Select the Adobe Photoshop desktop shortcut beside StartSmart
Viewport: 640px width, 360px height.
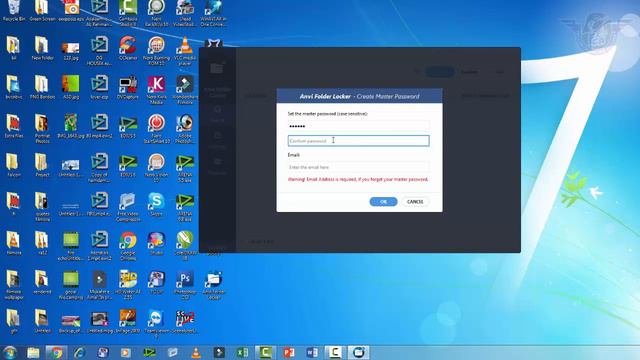[185, 129]
